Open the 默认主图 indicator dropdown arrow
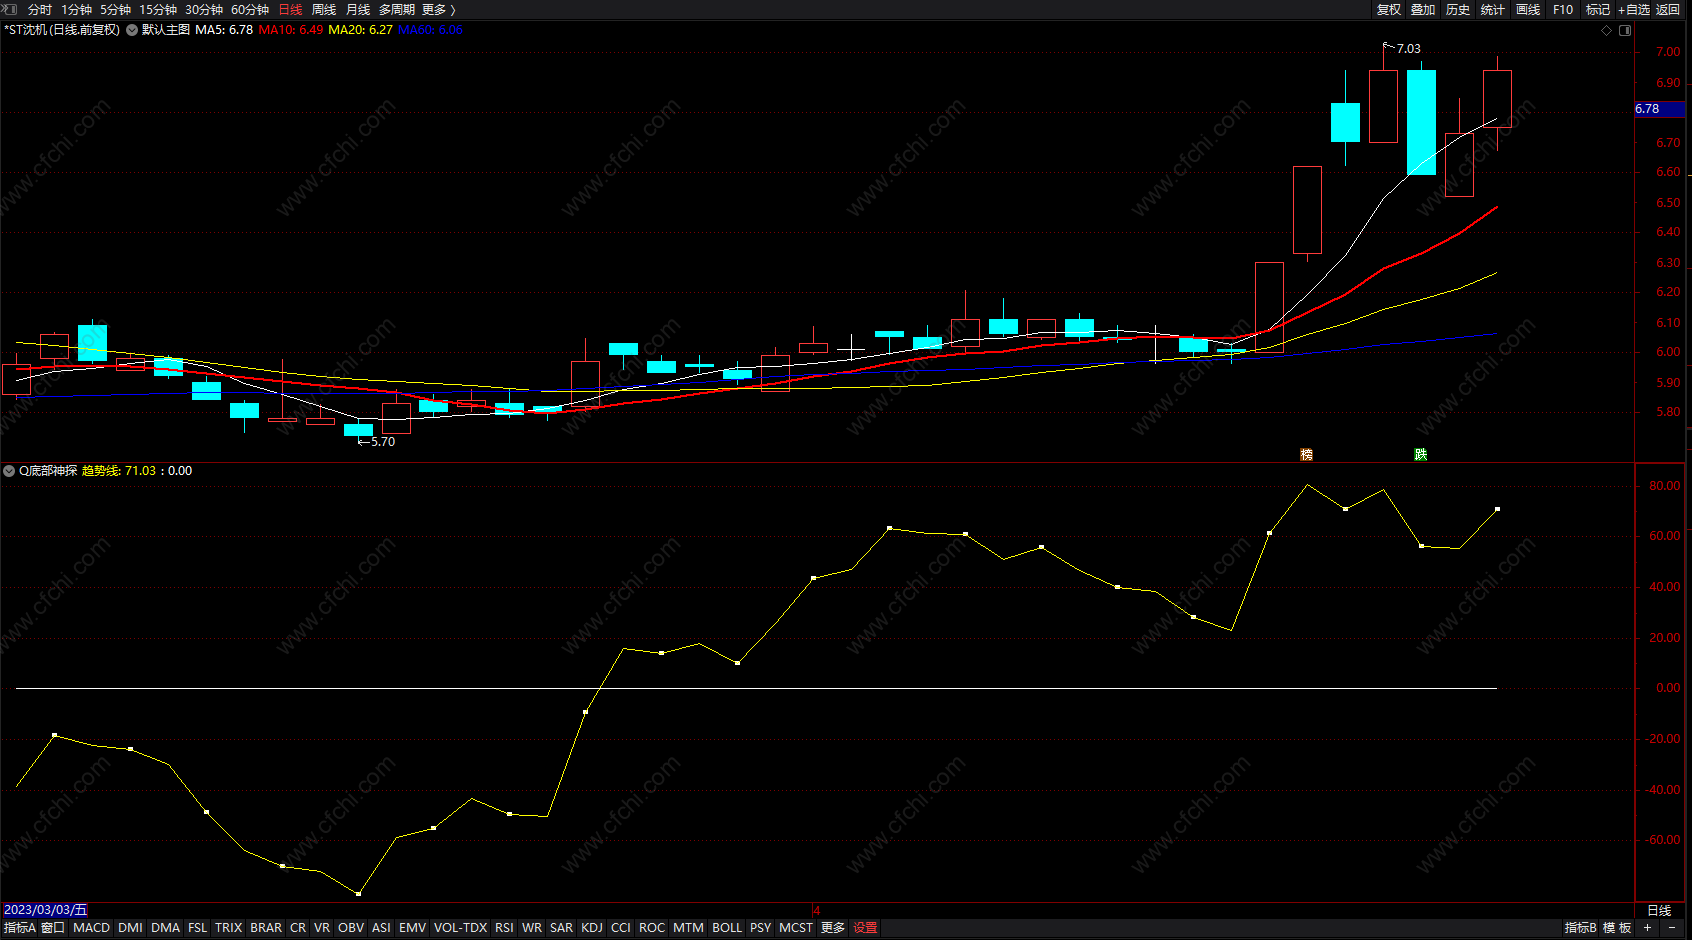The height and width of the screenshot is (940, 1692). tap(132, 30)
